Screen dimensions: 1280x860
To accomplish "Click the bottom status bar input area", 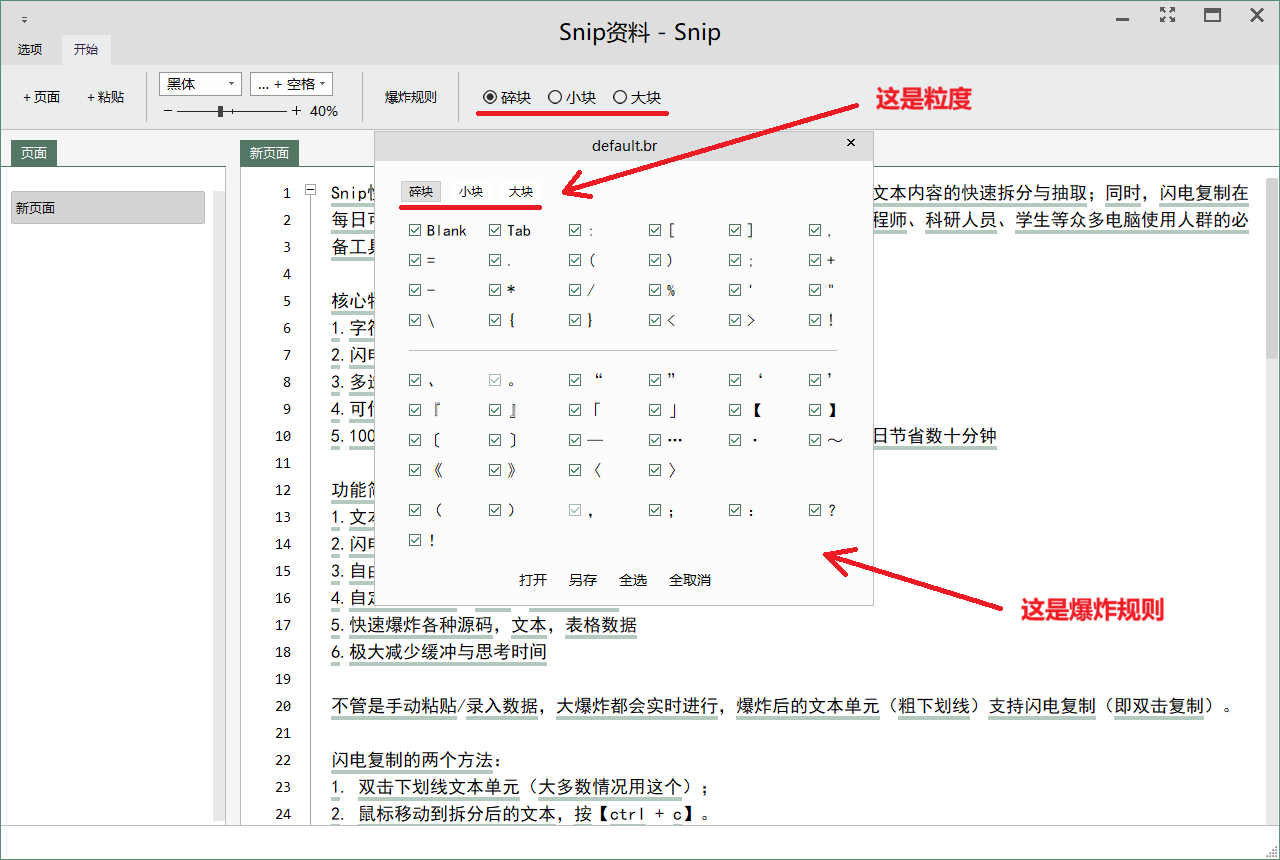I will pos(640,842).
